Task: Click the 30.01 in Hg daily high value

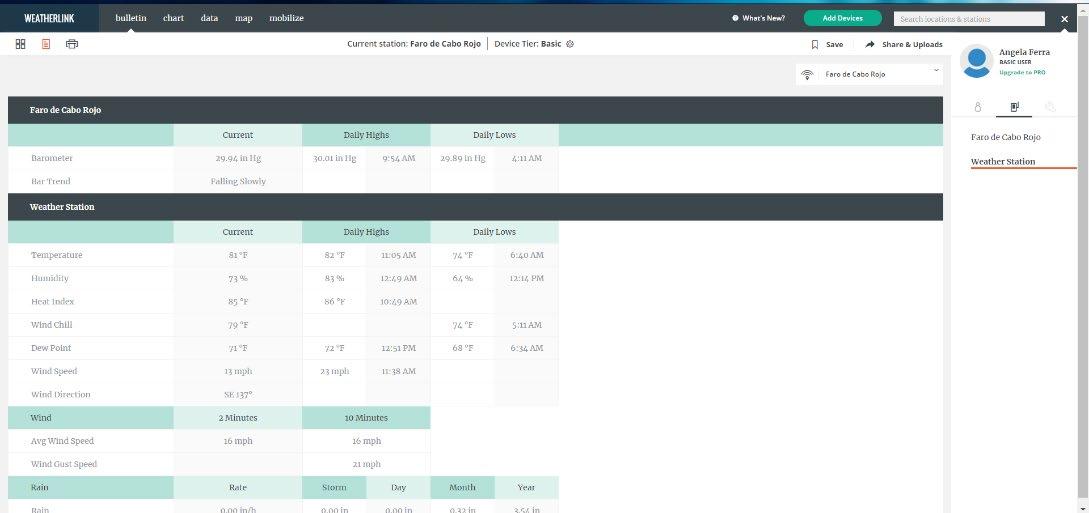Action: 334,158
